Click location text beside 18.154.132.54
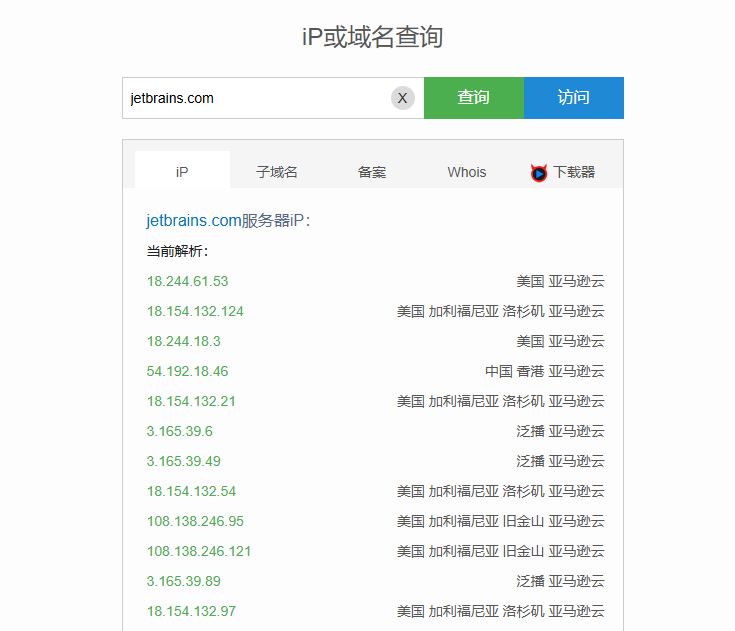 pyautogui.click(x=501, y=491)
